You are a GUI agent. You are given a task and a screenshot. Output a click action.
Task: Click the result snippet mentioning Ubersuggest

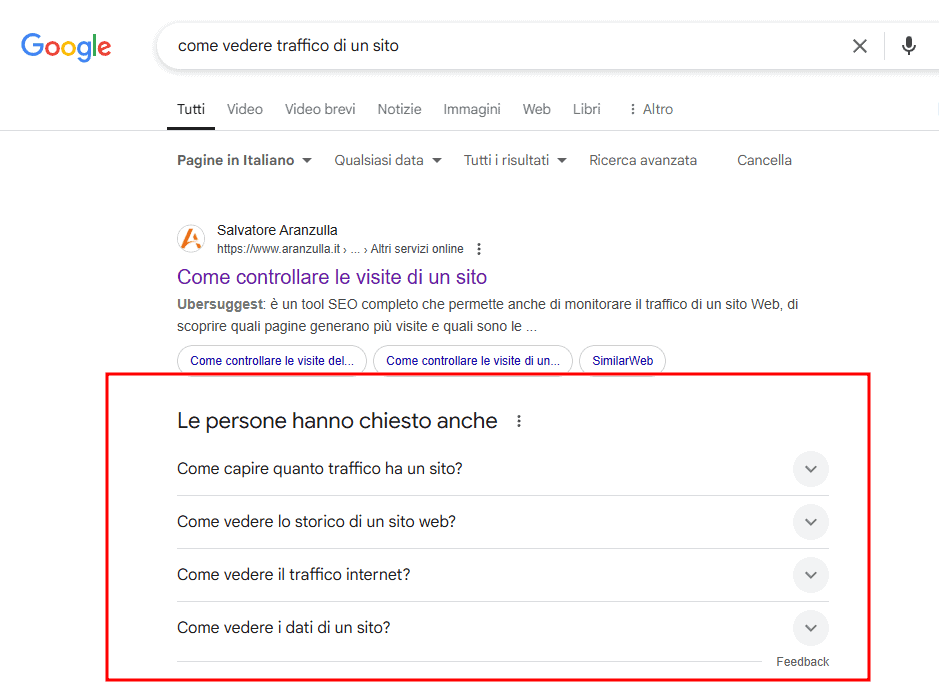(487, 315)
